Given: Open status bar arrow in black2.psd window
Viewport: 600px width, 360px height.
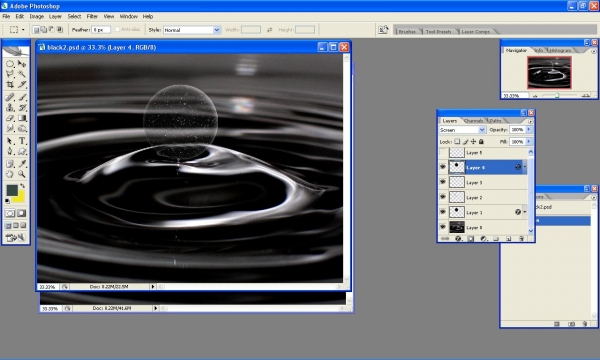Looking at the screenshot, I should (x=153, y=287).
